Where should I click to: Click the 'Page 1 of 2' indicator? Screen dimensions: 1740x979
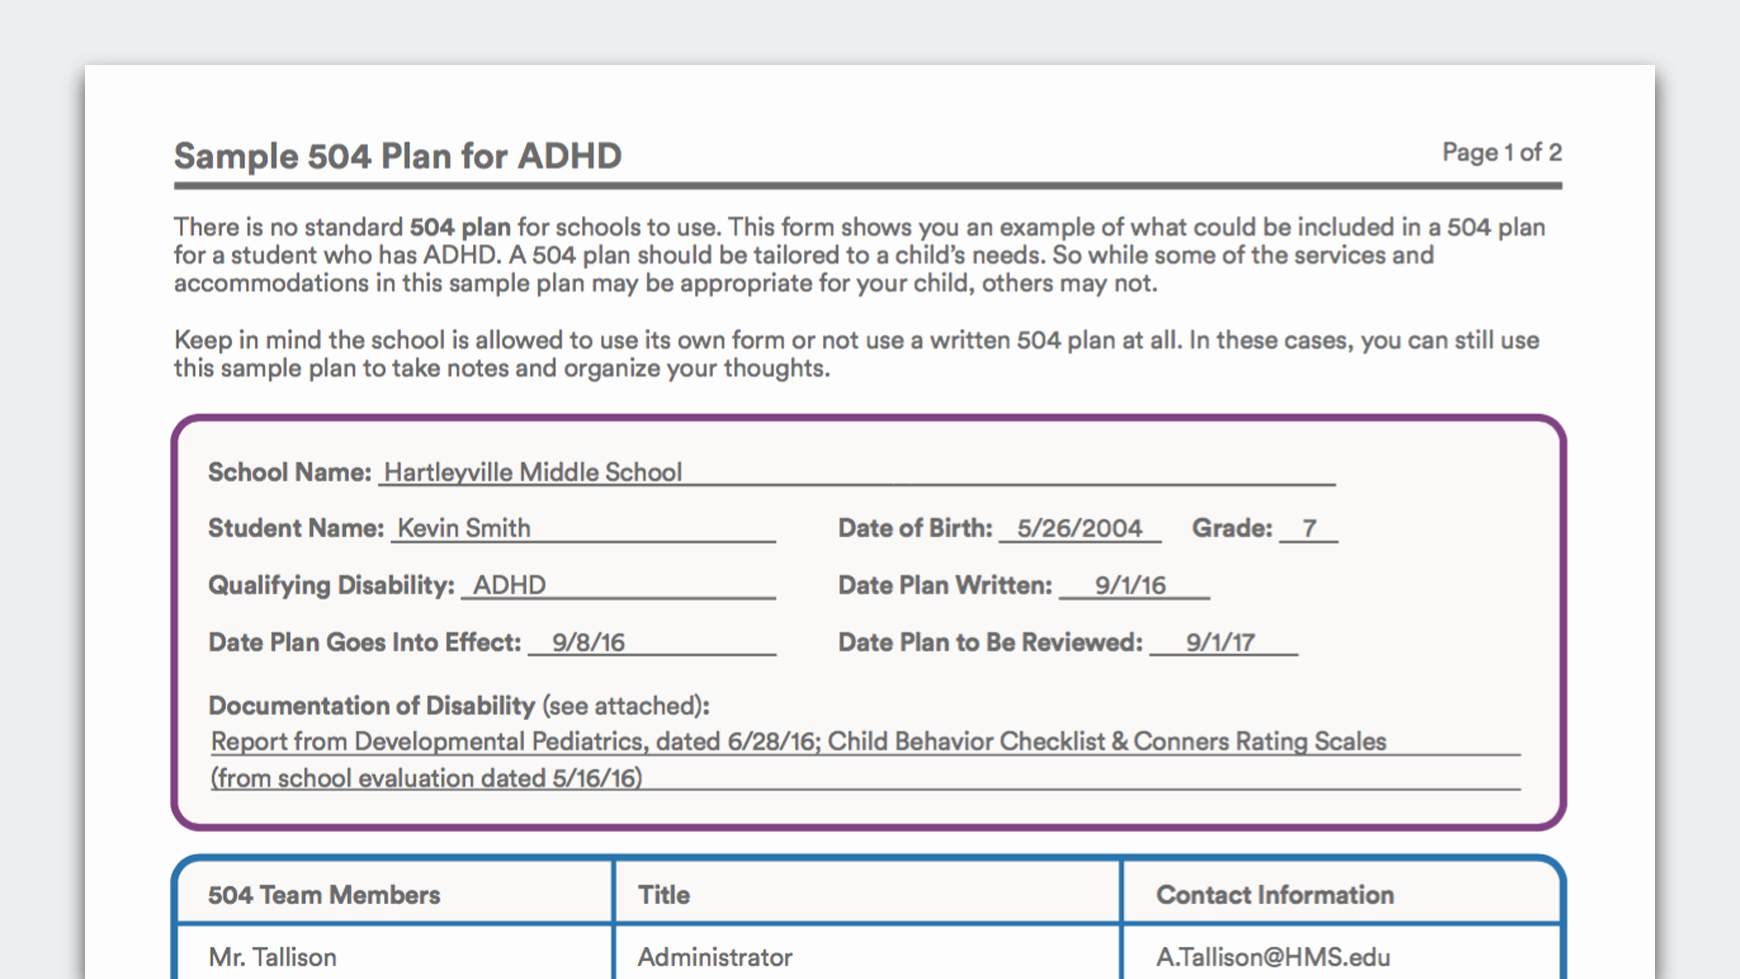1501,152
